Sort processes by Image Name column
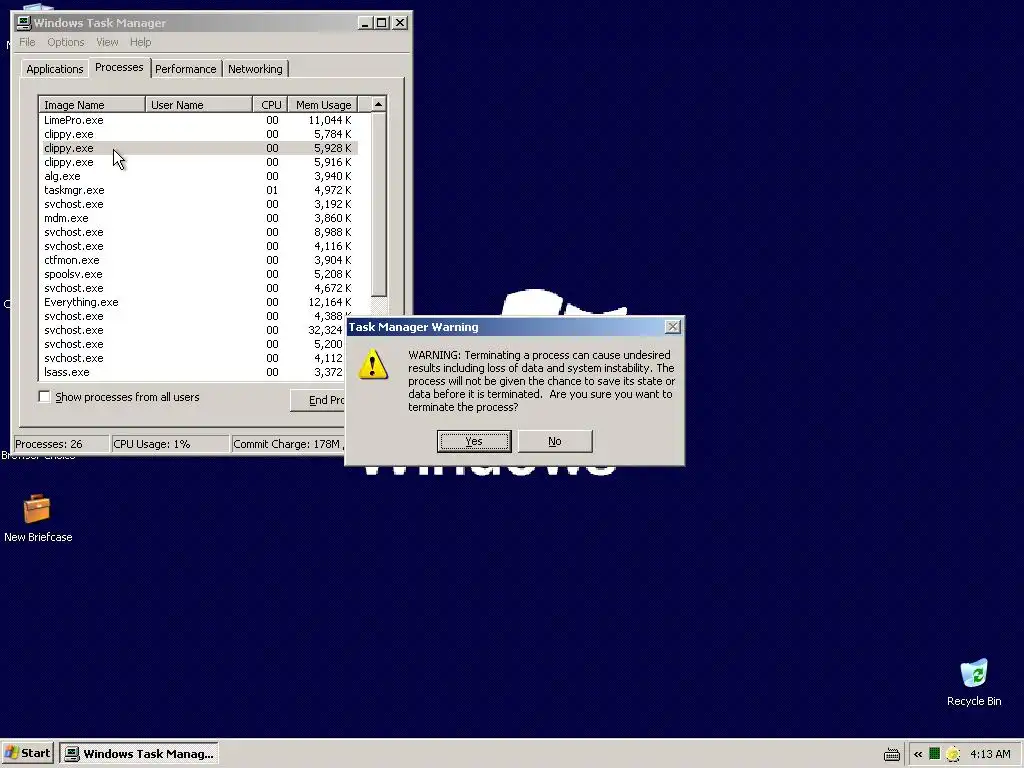The width and height of the screenshot is (1024, 768). click(92, 104)
